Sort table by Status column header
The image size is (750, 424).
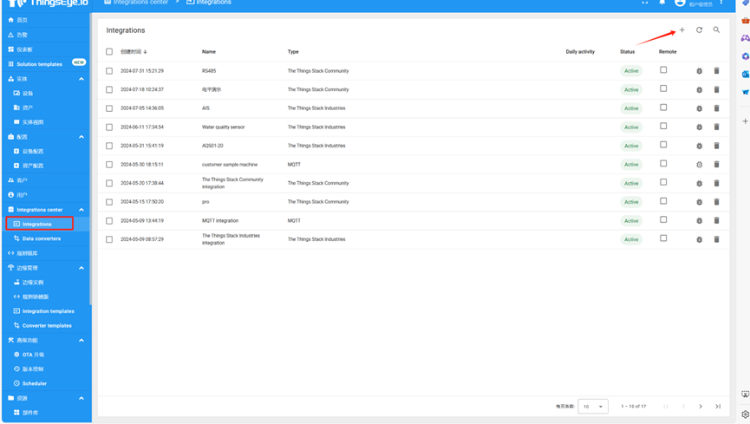pos(628,52)
